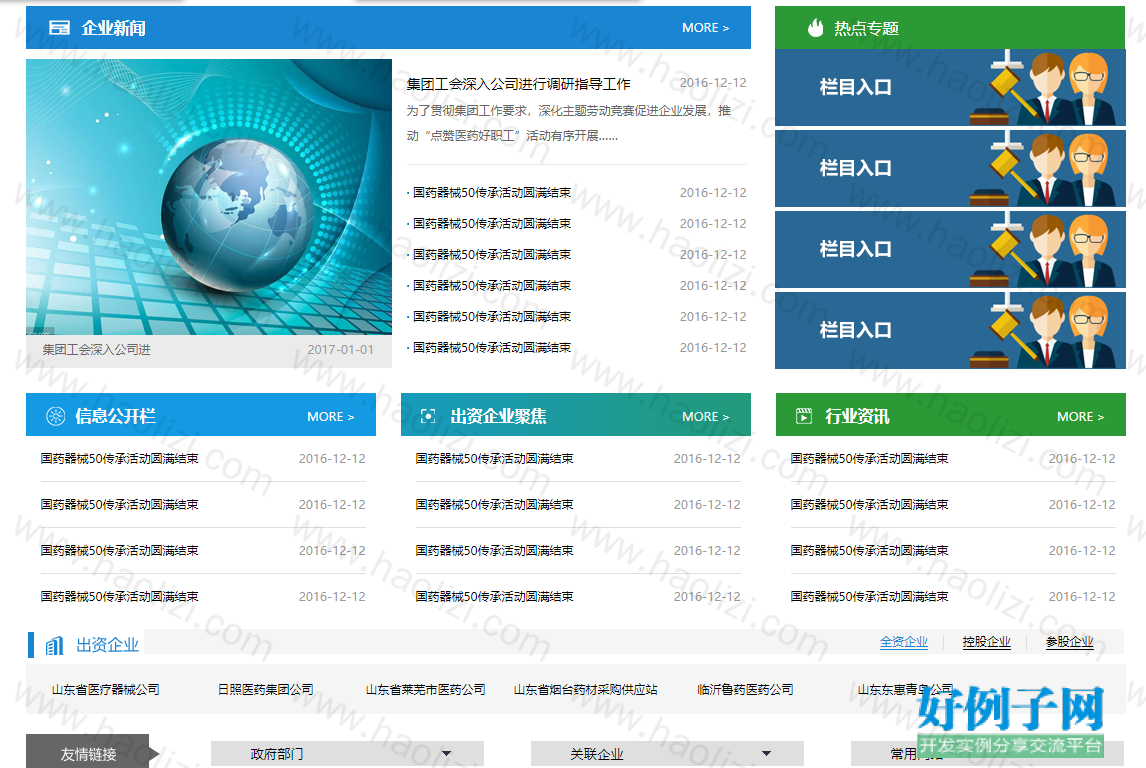Click the 出资企业 building icon
The width and height of the screenshot is (1146, 768).
pos(55,645)
